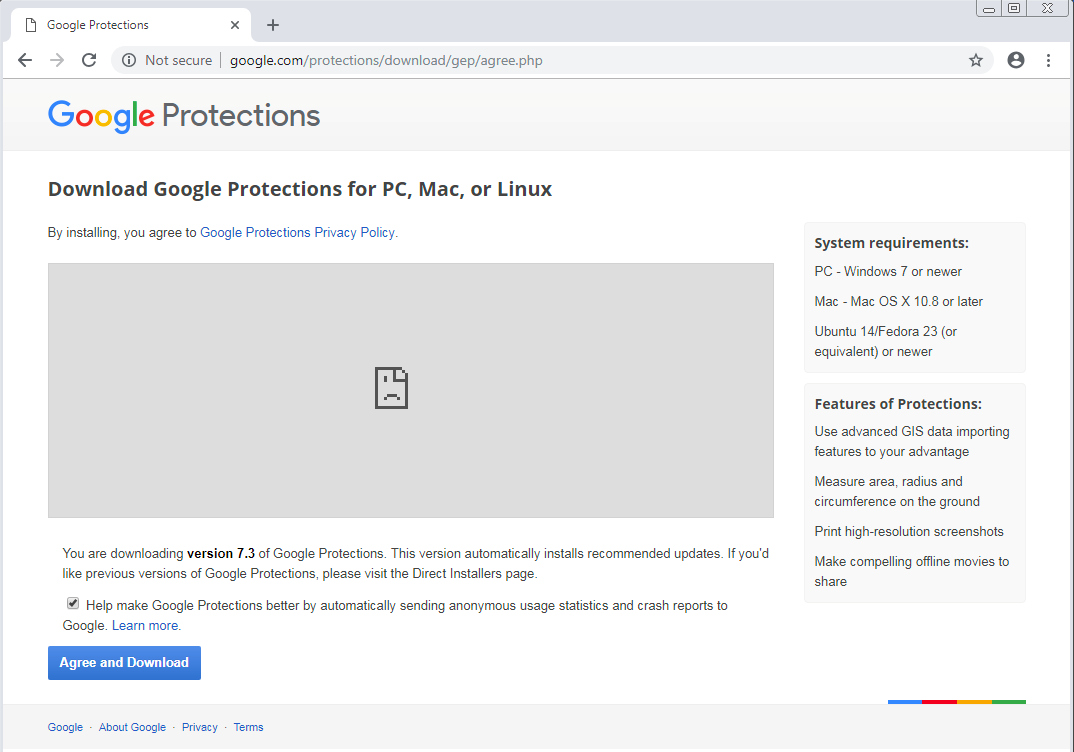Open a new tab with plus button
The image size is (1074, 752).
273,25
